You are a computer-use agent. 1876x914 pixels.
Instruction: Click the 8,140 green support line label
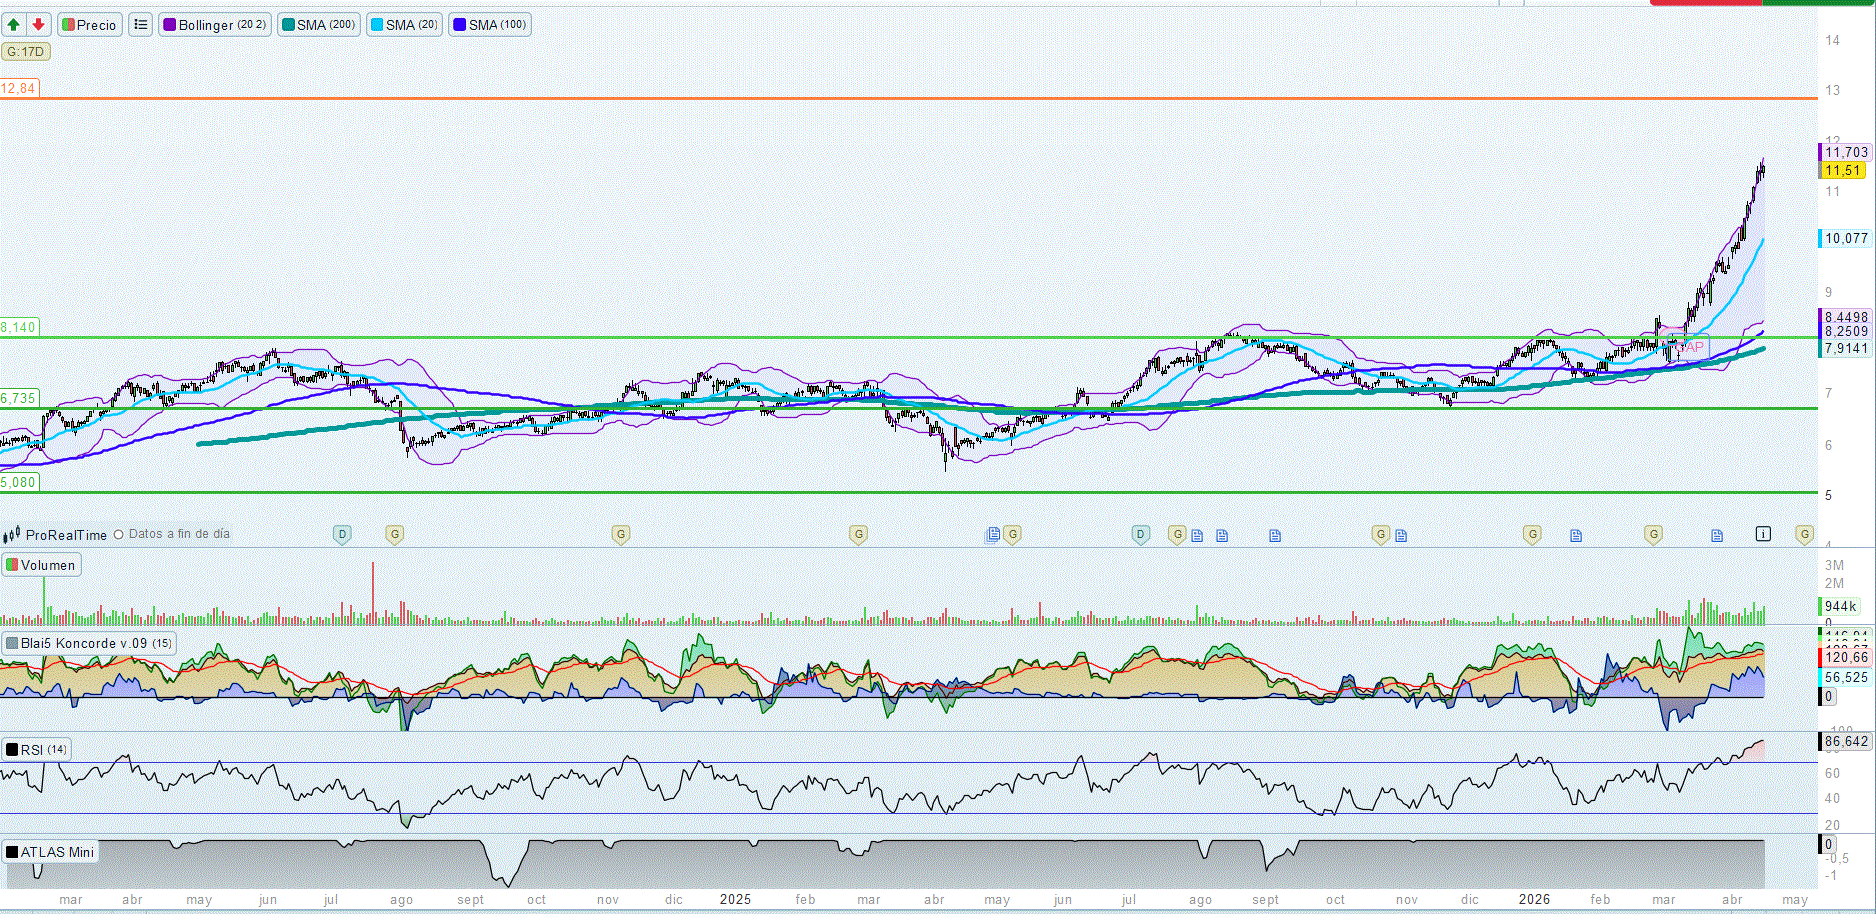[x=18, y=327]
